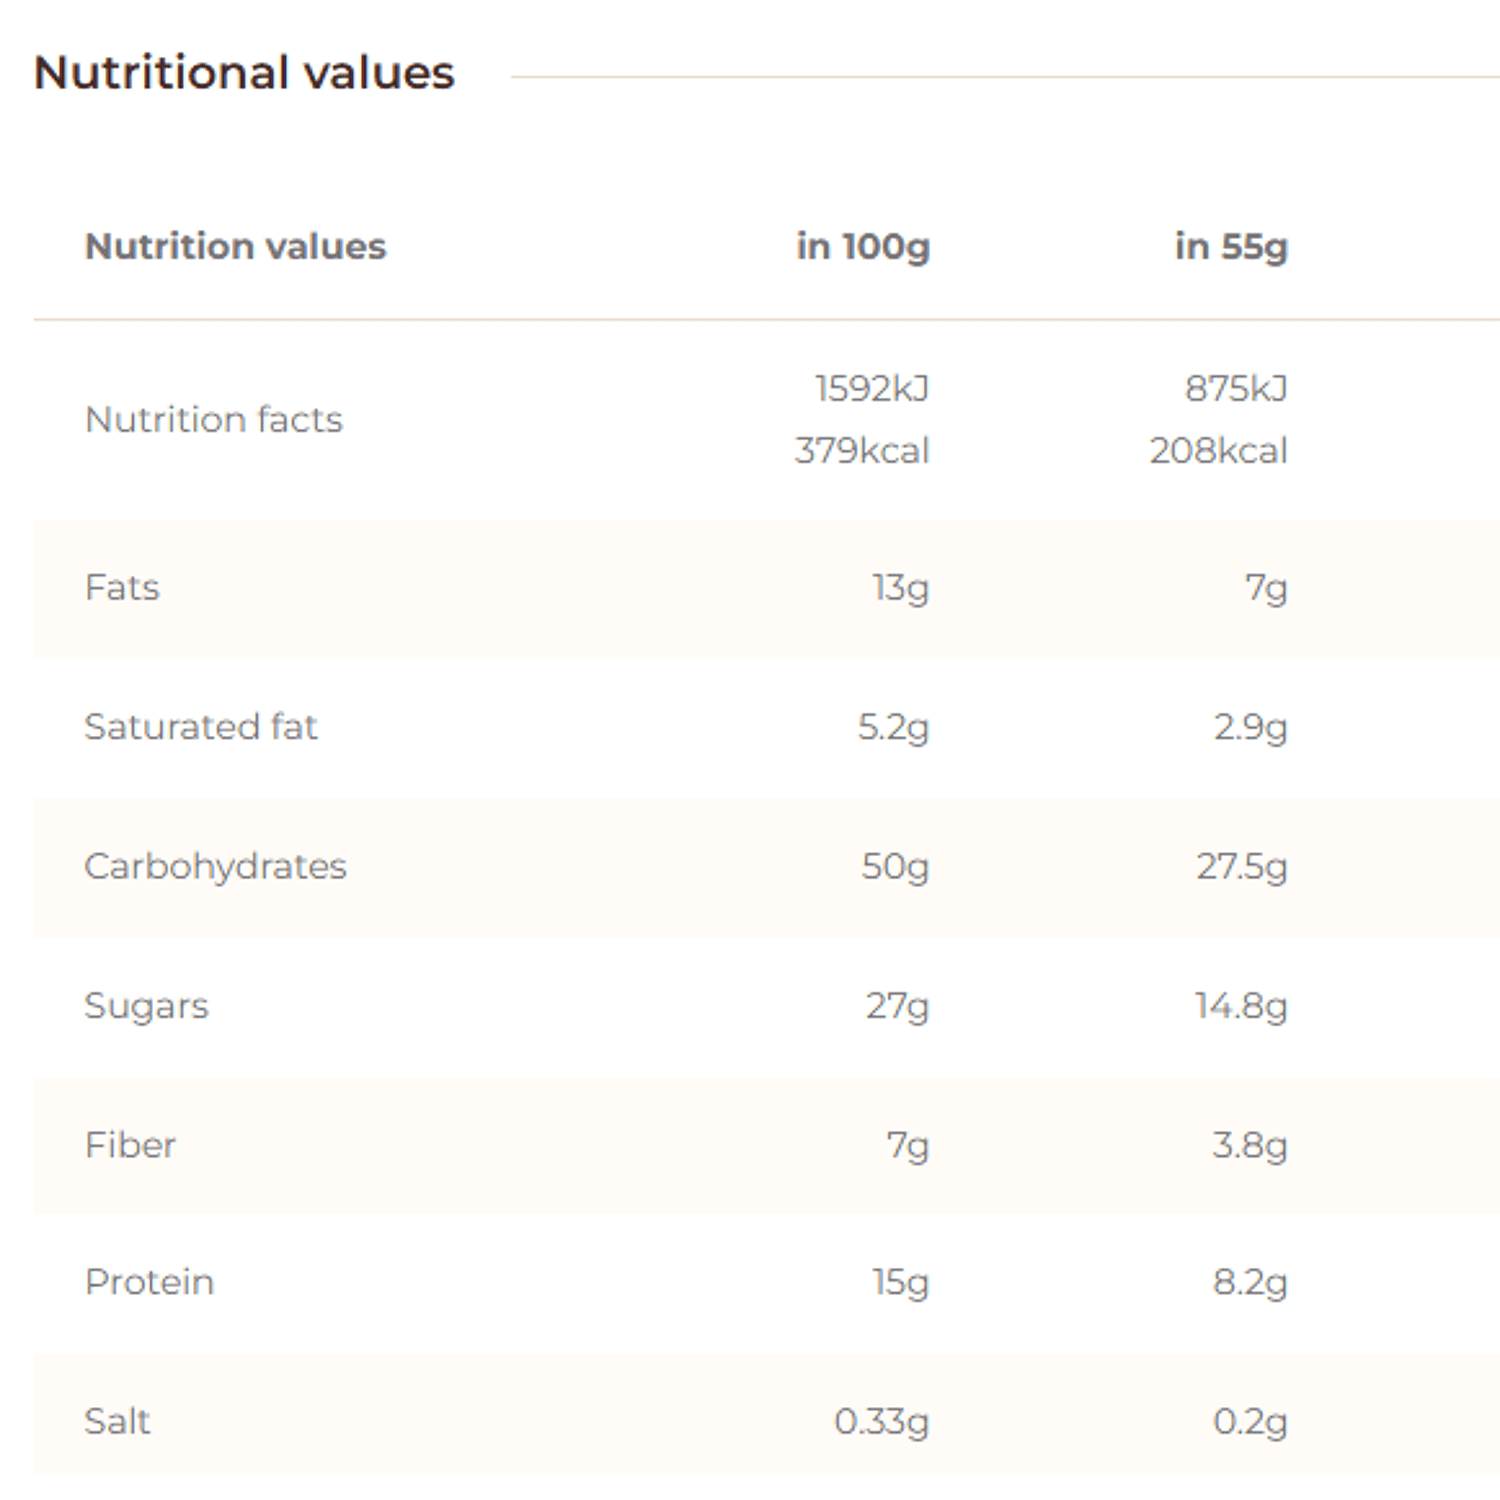Click the 0.33g salt value

tap(882, 1422)
